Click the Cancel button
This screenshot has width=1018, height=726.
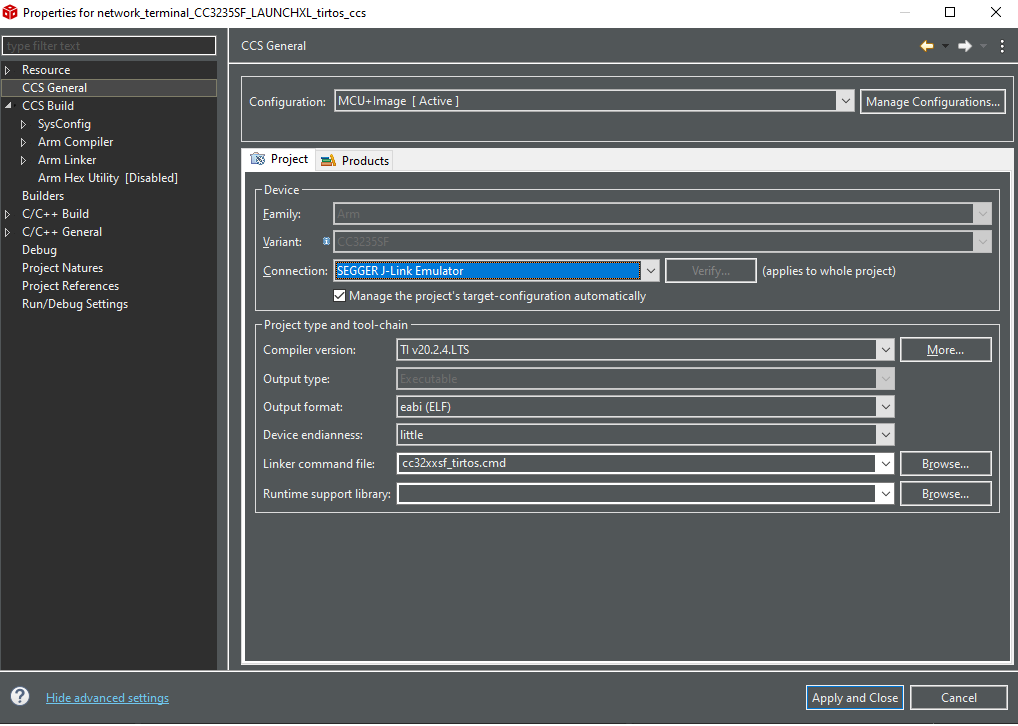pyautogui.click(x=958, y=697)
